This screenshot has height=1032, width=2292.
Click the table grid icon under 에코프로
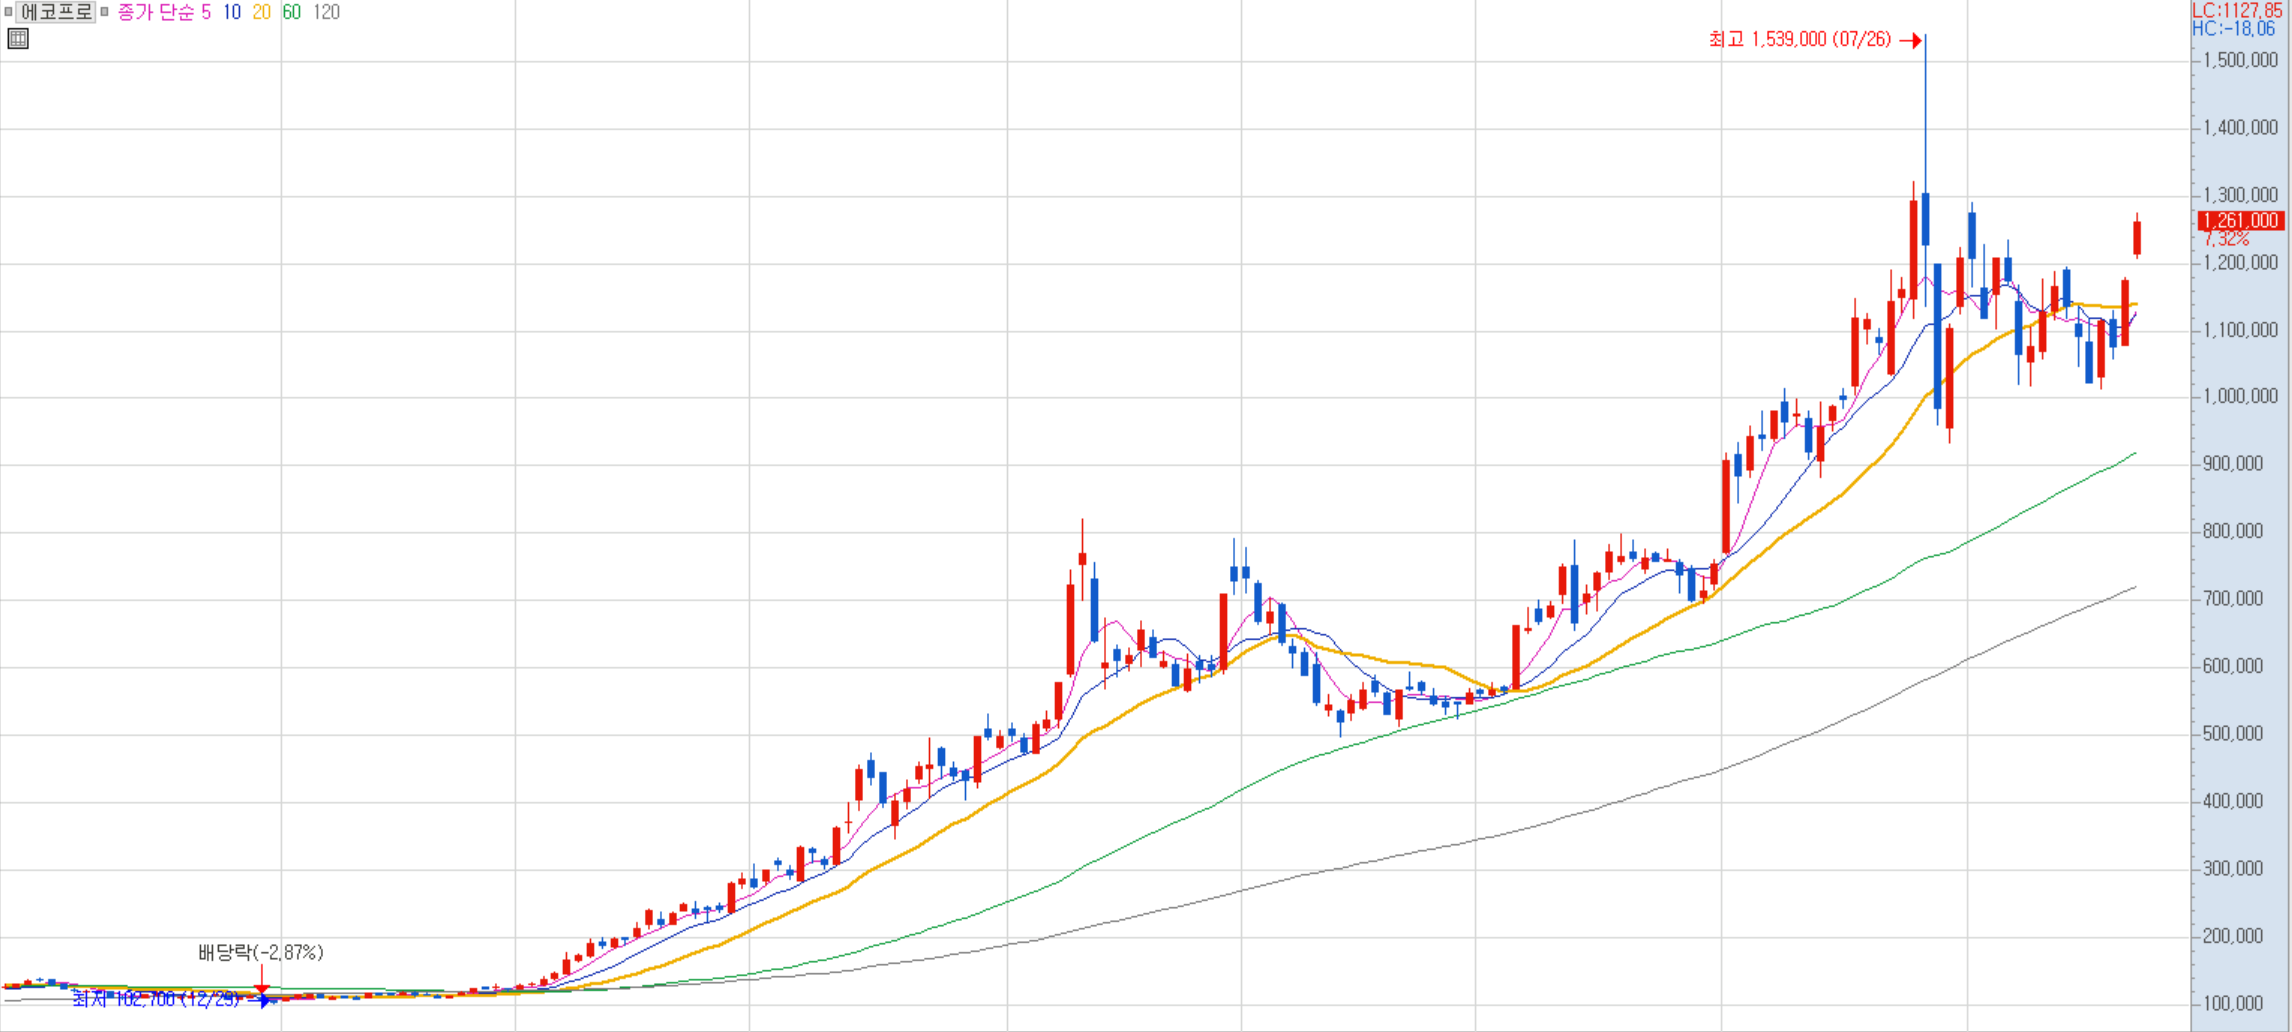(x=18, y=39)
